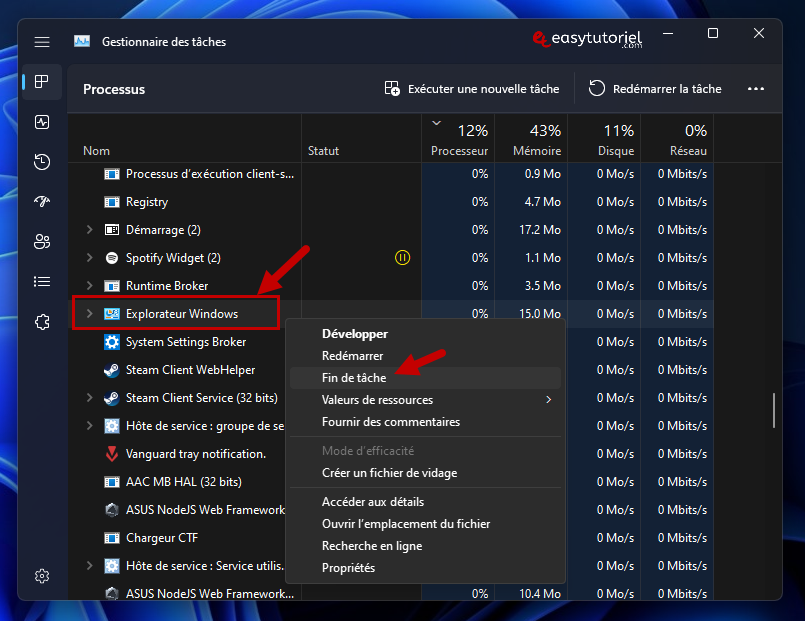Choose Développer in the context menu

coord(425,334)
